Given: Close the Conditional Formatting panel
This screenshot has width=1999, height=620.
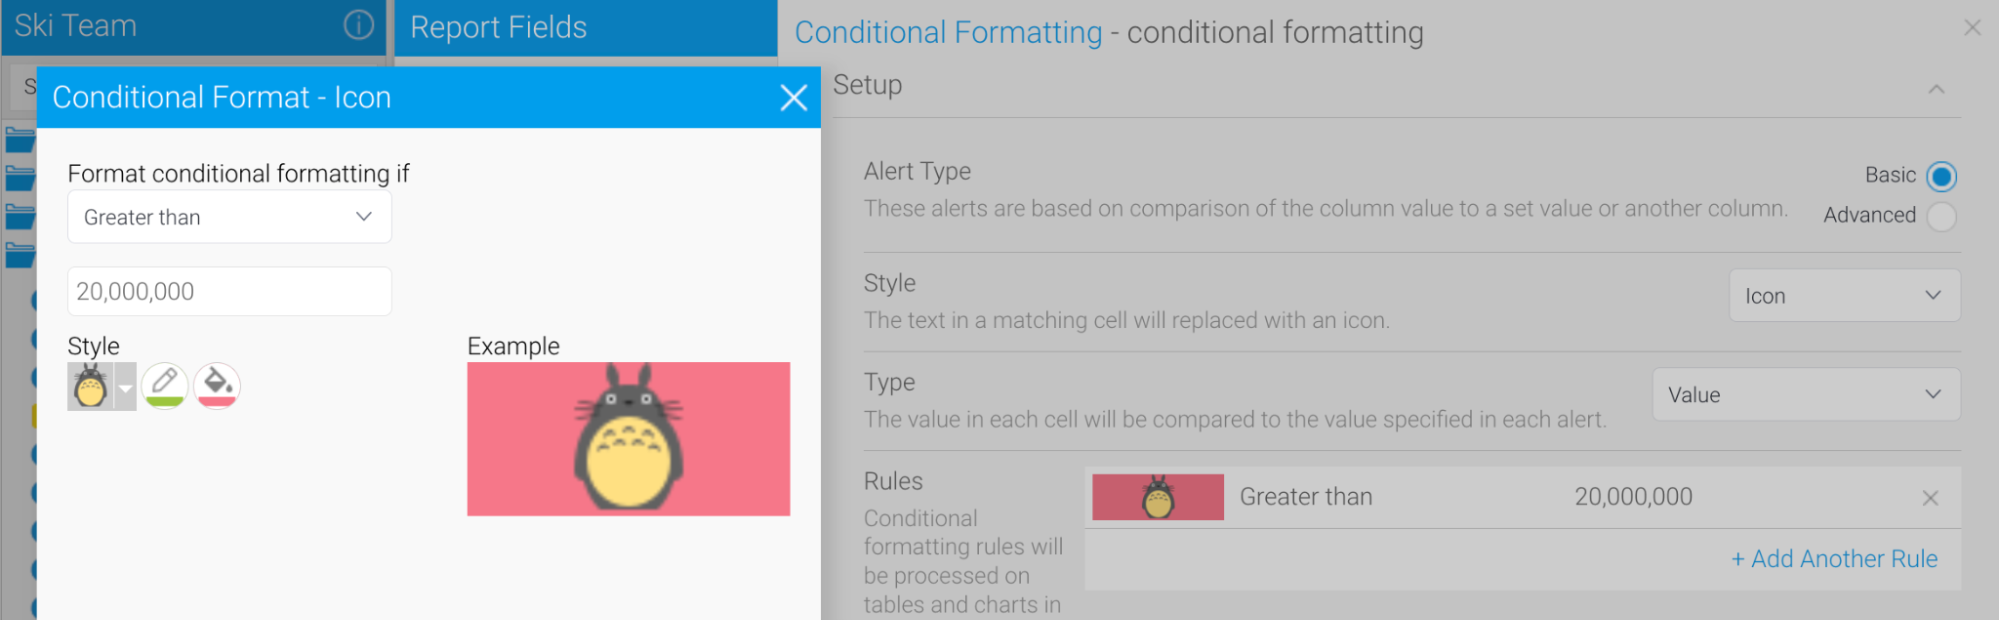Looking at the screenshot, I should pyautogui.click(x=1972, y=28).
